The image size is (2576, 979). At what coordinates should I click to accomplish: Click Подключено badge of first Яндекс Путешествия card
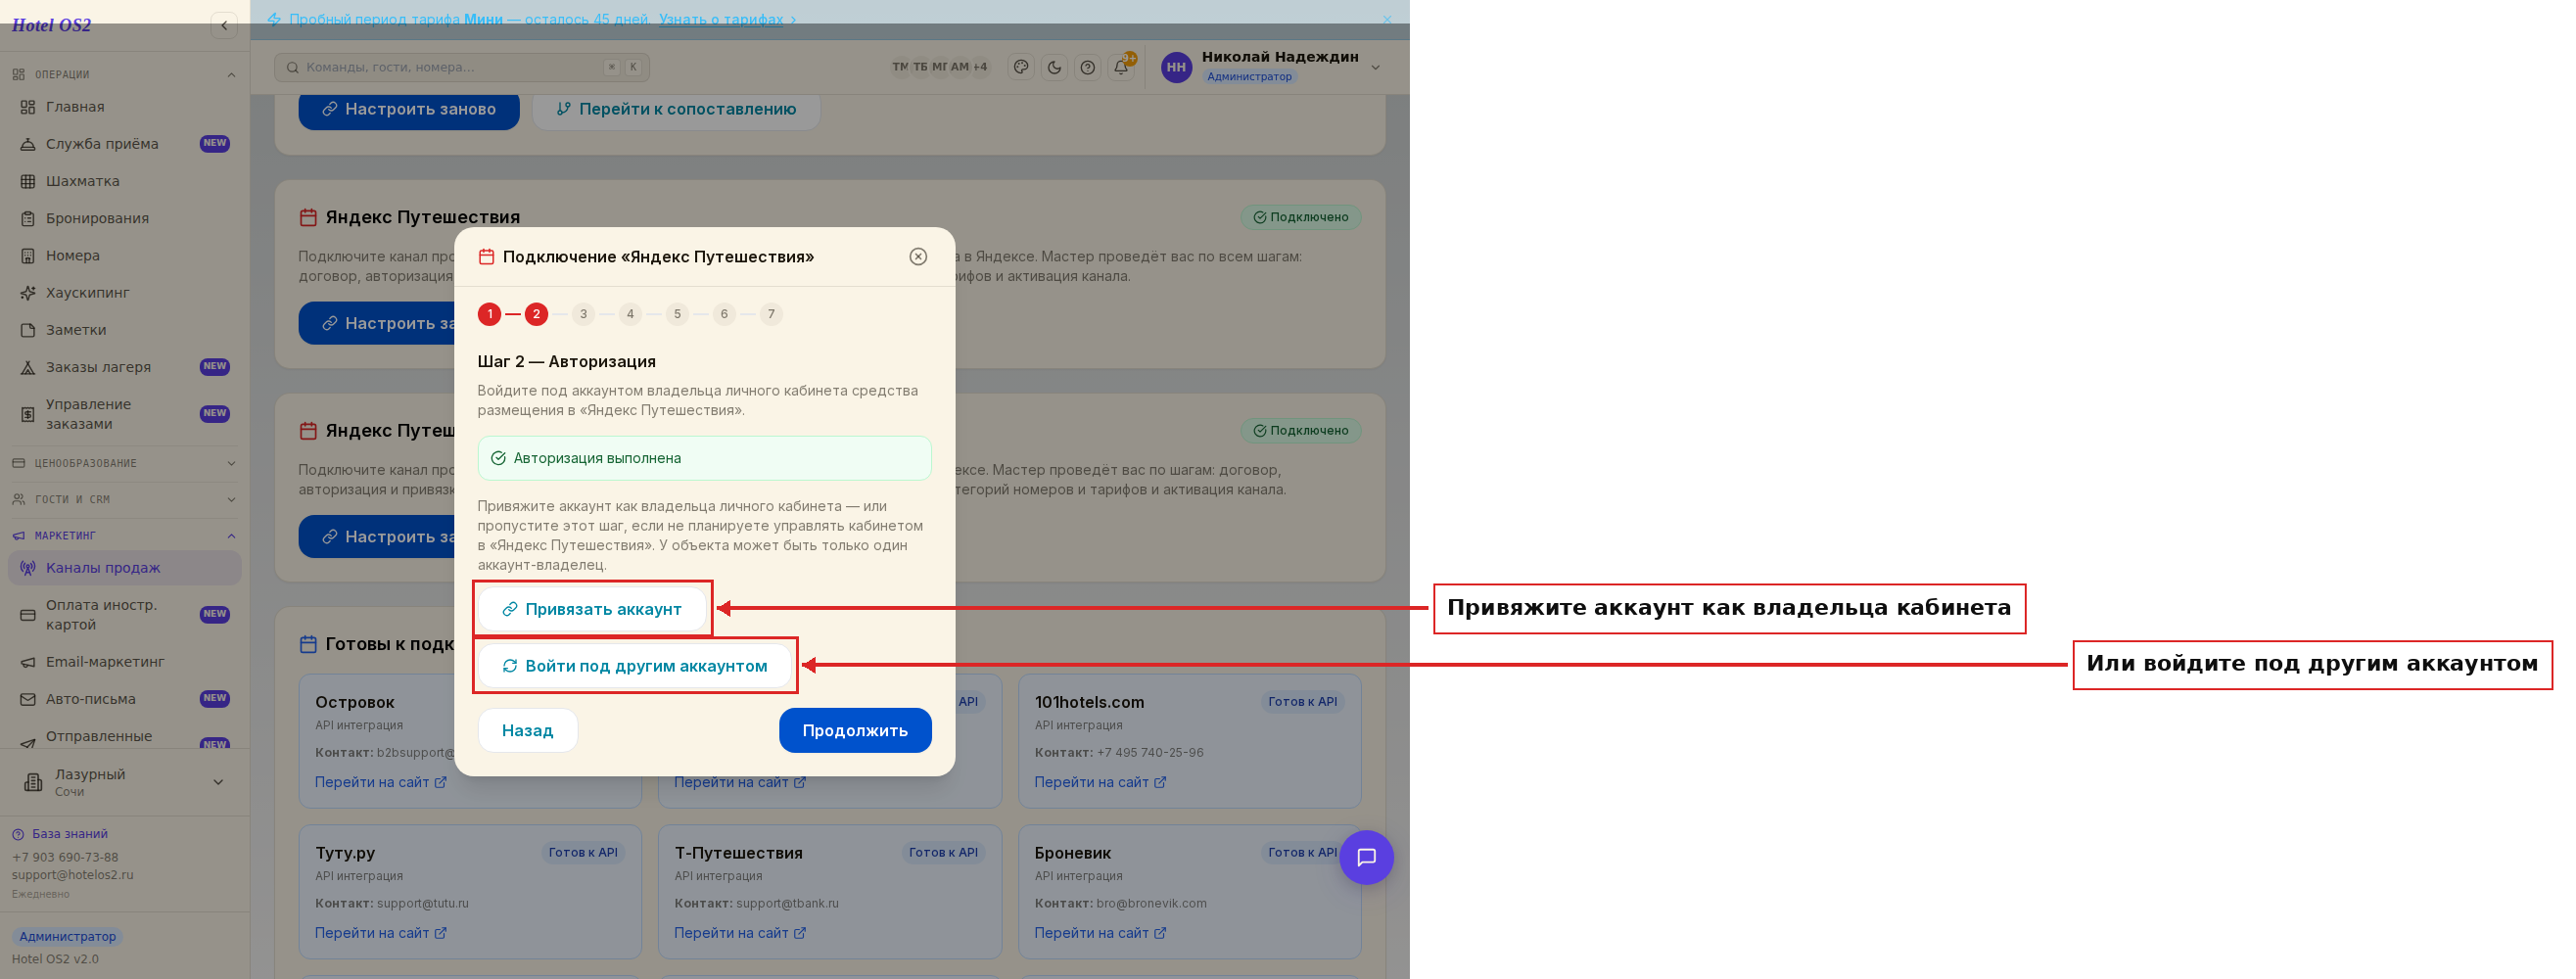tap(1301, 217)
